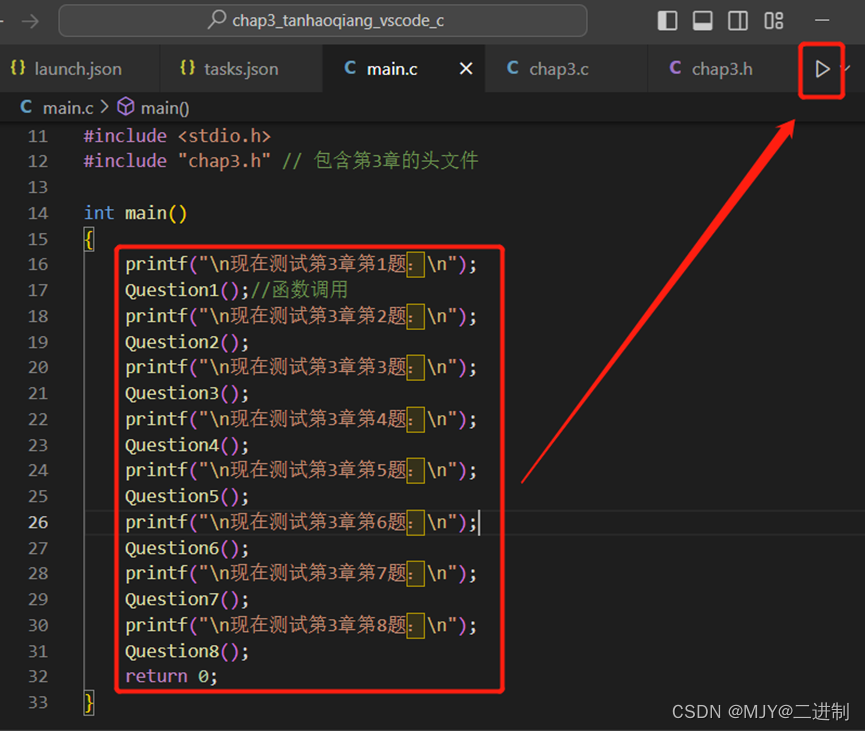Click the 'Question1();' call
Viewport: 865px width, 731px height.
click(187, 290)
